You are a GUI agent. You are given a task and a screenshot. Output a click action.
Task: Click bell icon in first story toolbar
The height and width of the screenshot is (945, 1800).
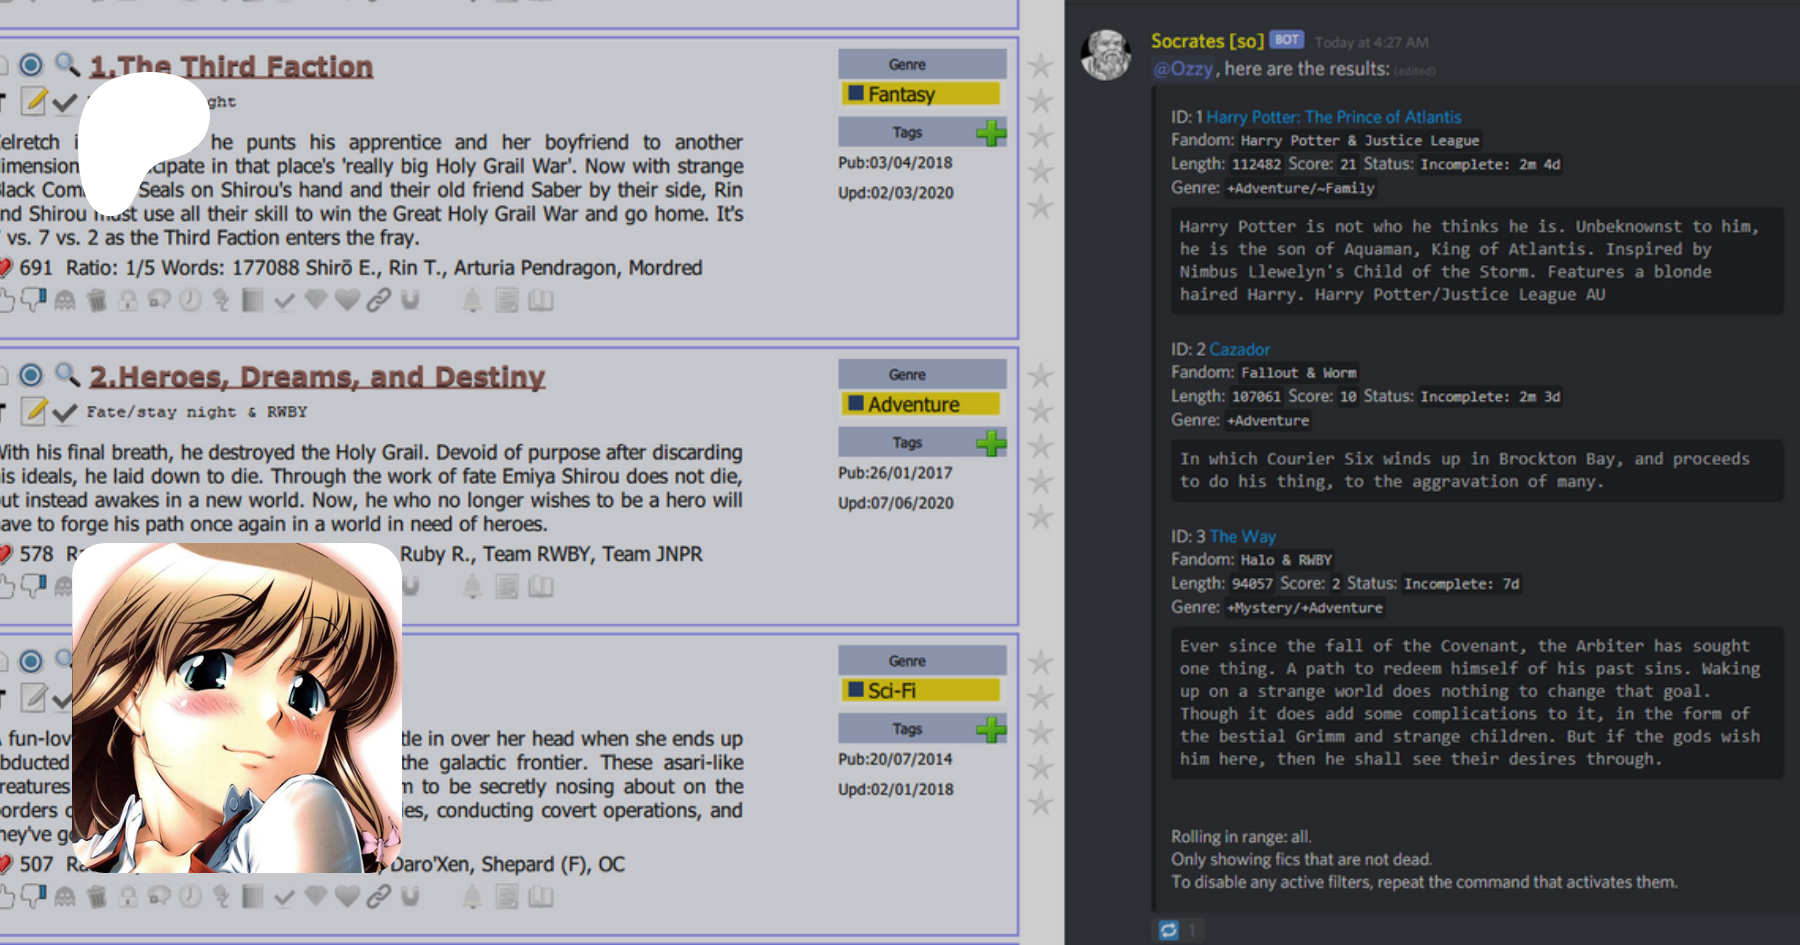(472, 300)
